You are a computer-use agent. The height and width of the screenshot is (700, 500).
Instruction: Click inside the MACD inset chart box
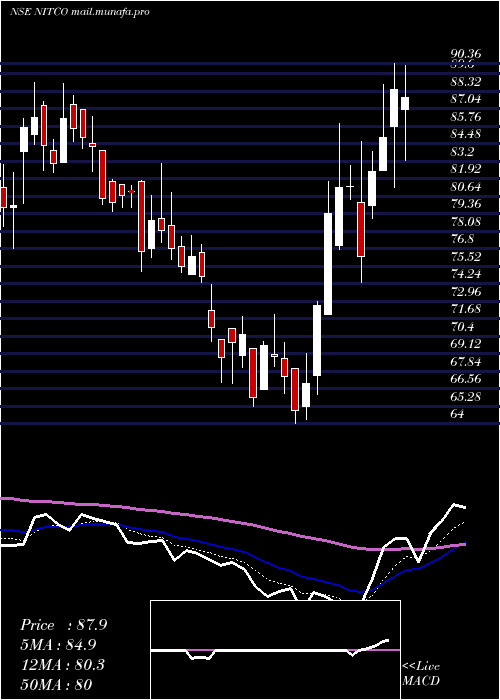tap(275, 650)
